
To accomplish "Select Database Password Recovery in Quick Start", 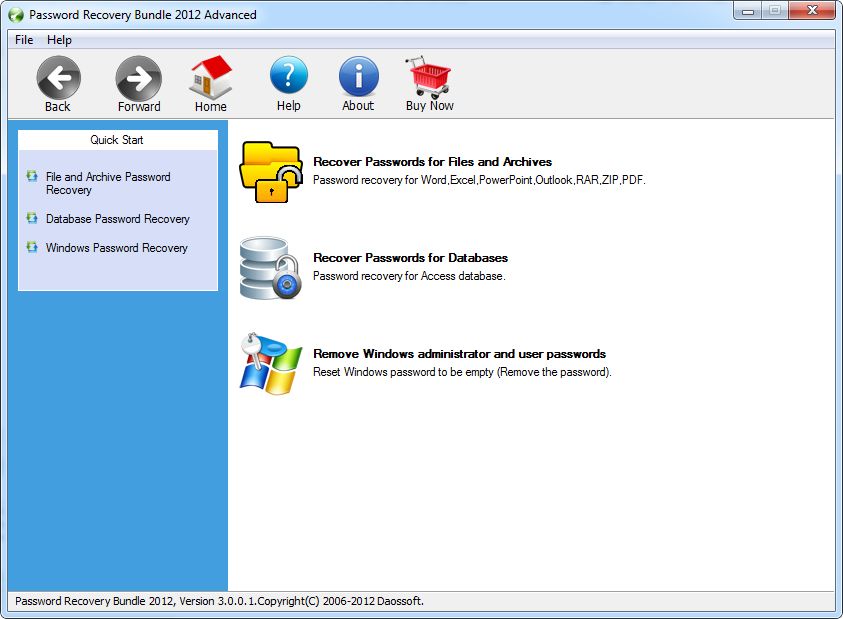I will click(117, 219).
